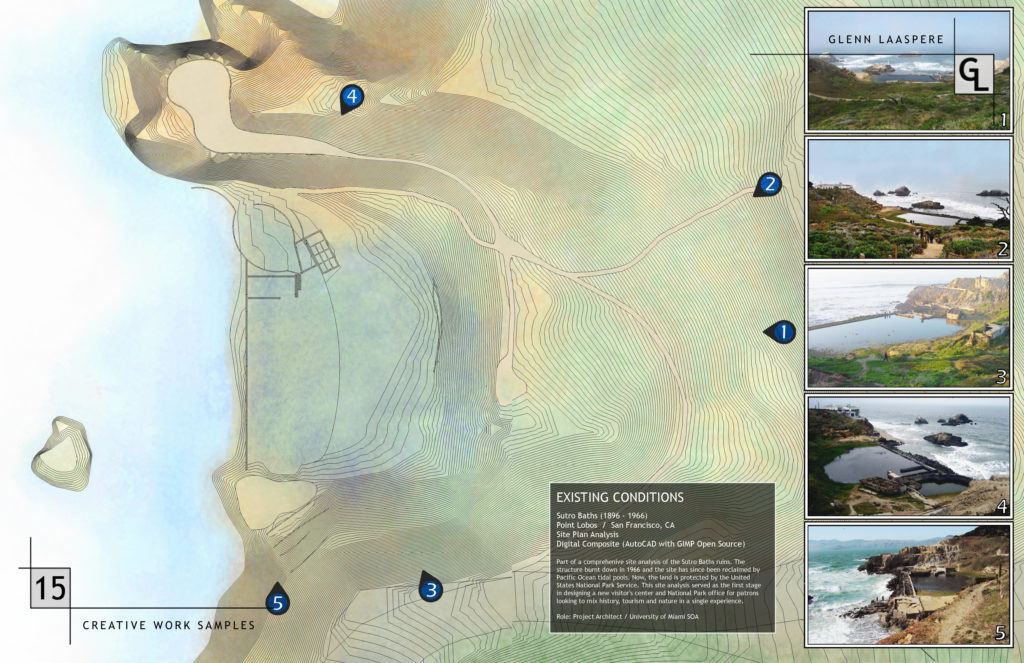Select the blue location pin numbered 4
This screenshot has height=663, width=1024.
click(351, 97)
